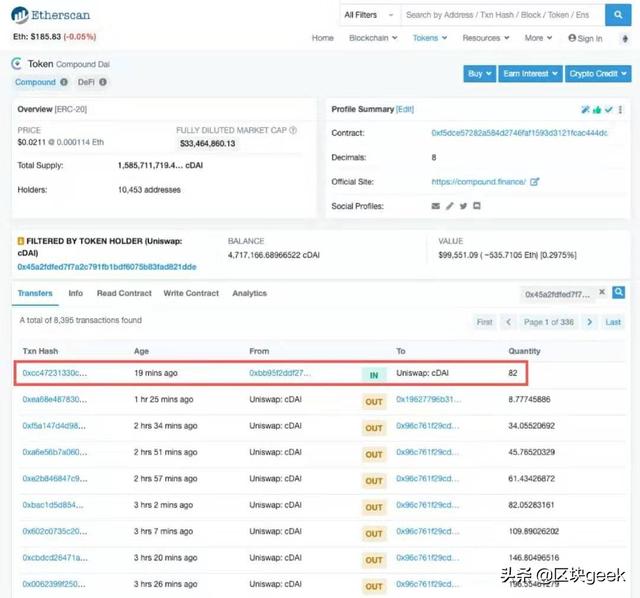Open holder address 0x45a2fdfed7f7a2c791 link
640x598 pixels.
point(107,267)
